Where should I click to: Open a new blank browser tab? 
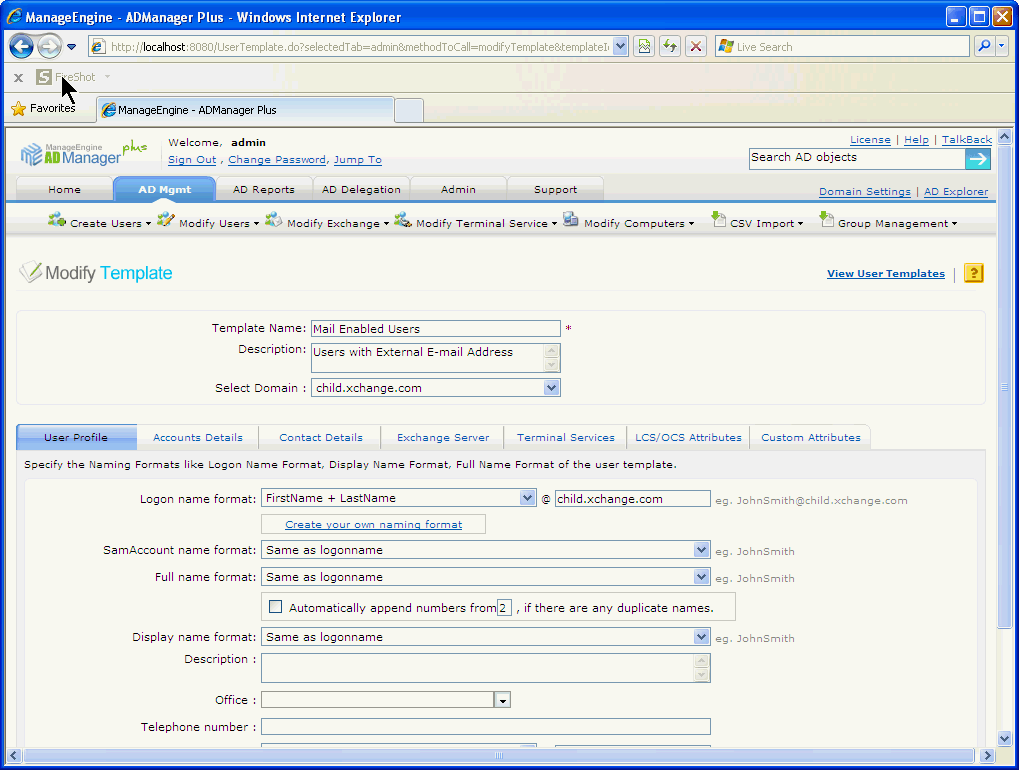point(409,110)
